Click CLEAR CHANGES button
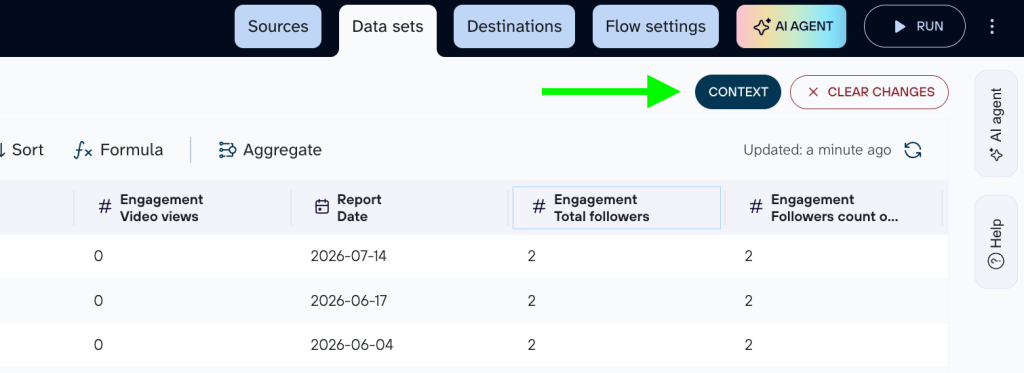Screen dimensions: 1024x373 pos(869,92)
